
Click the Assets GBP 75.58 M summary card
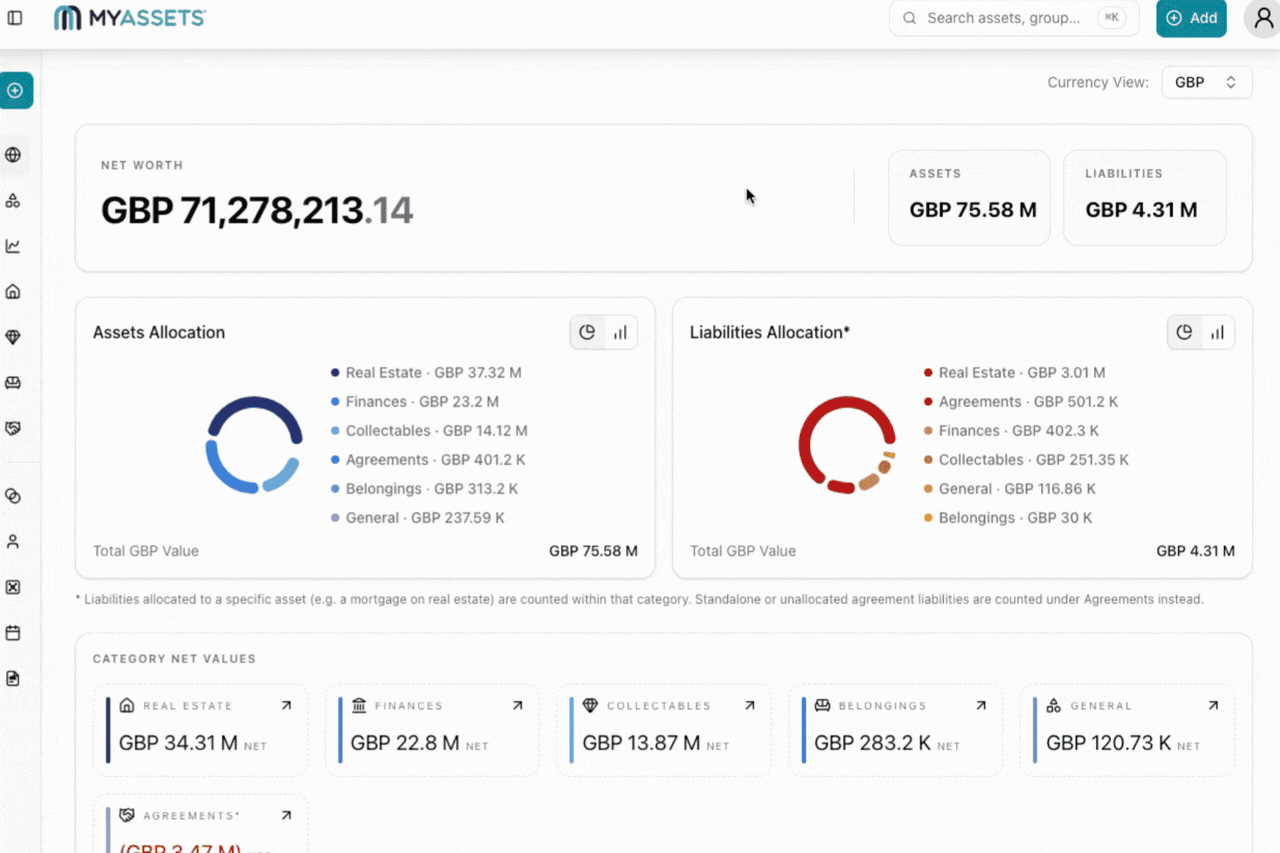(969, 198)
